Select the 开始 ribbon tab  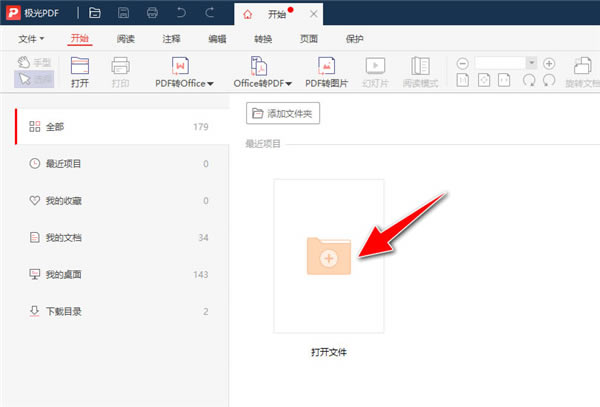click(80, 39)
